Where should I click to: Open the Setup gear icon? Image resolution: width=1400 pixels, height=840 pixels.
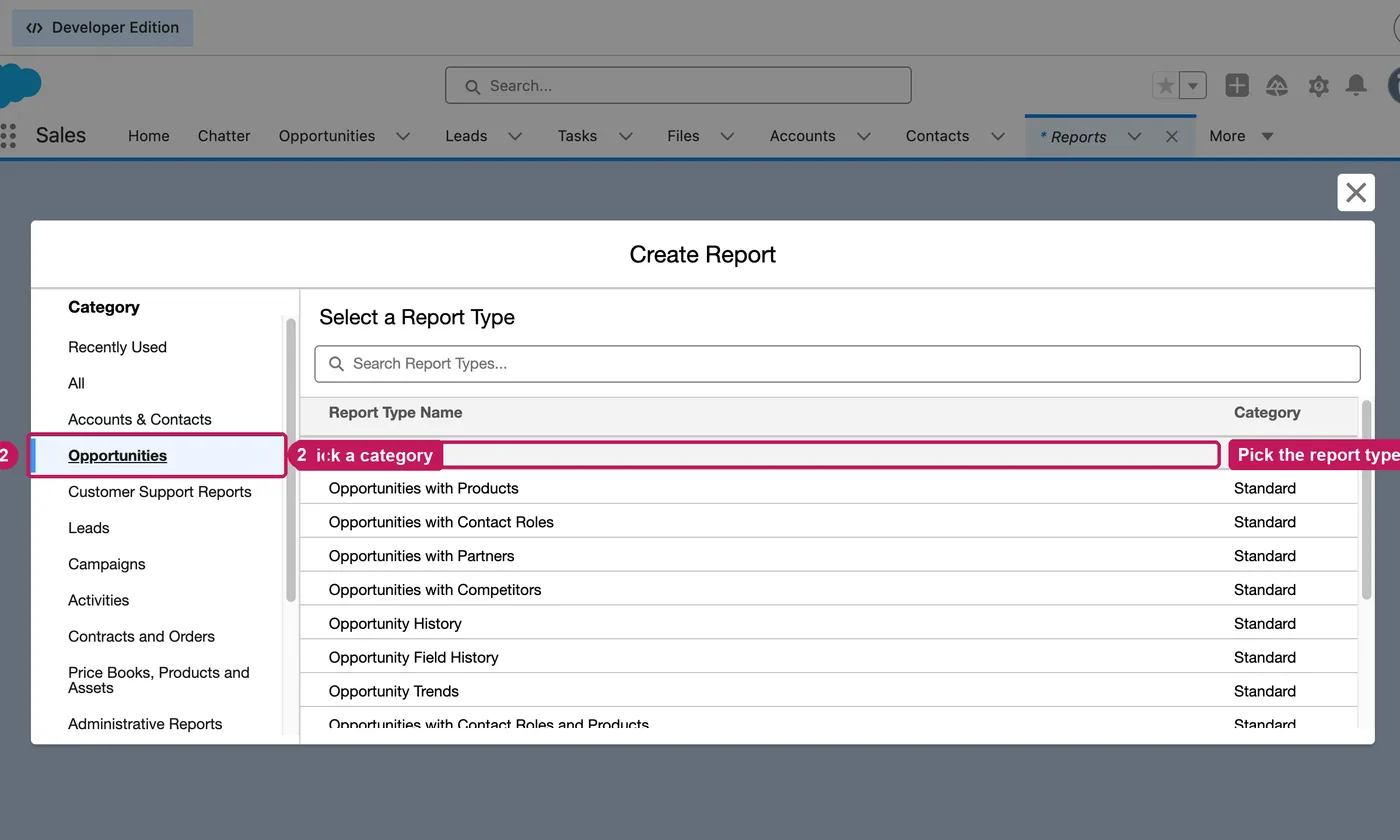pos(1318,86)
